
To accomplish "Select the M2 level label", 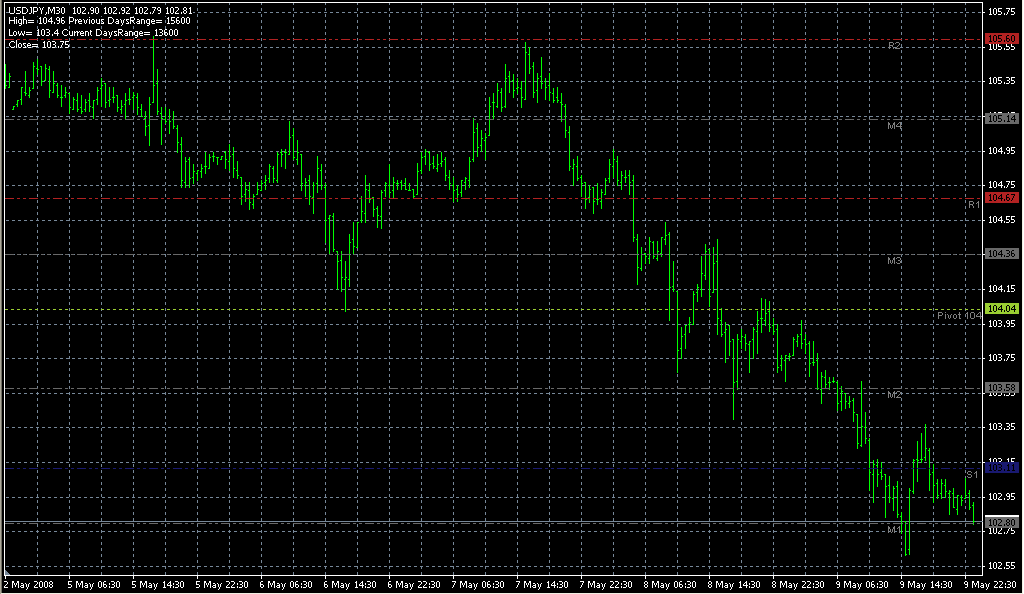I will pyautogui.click(x=895, y=395).
